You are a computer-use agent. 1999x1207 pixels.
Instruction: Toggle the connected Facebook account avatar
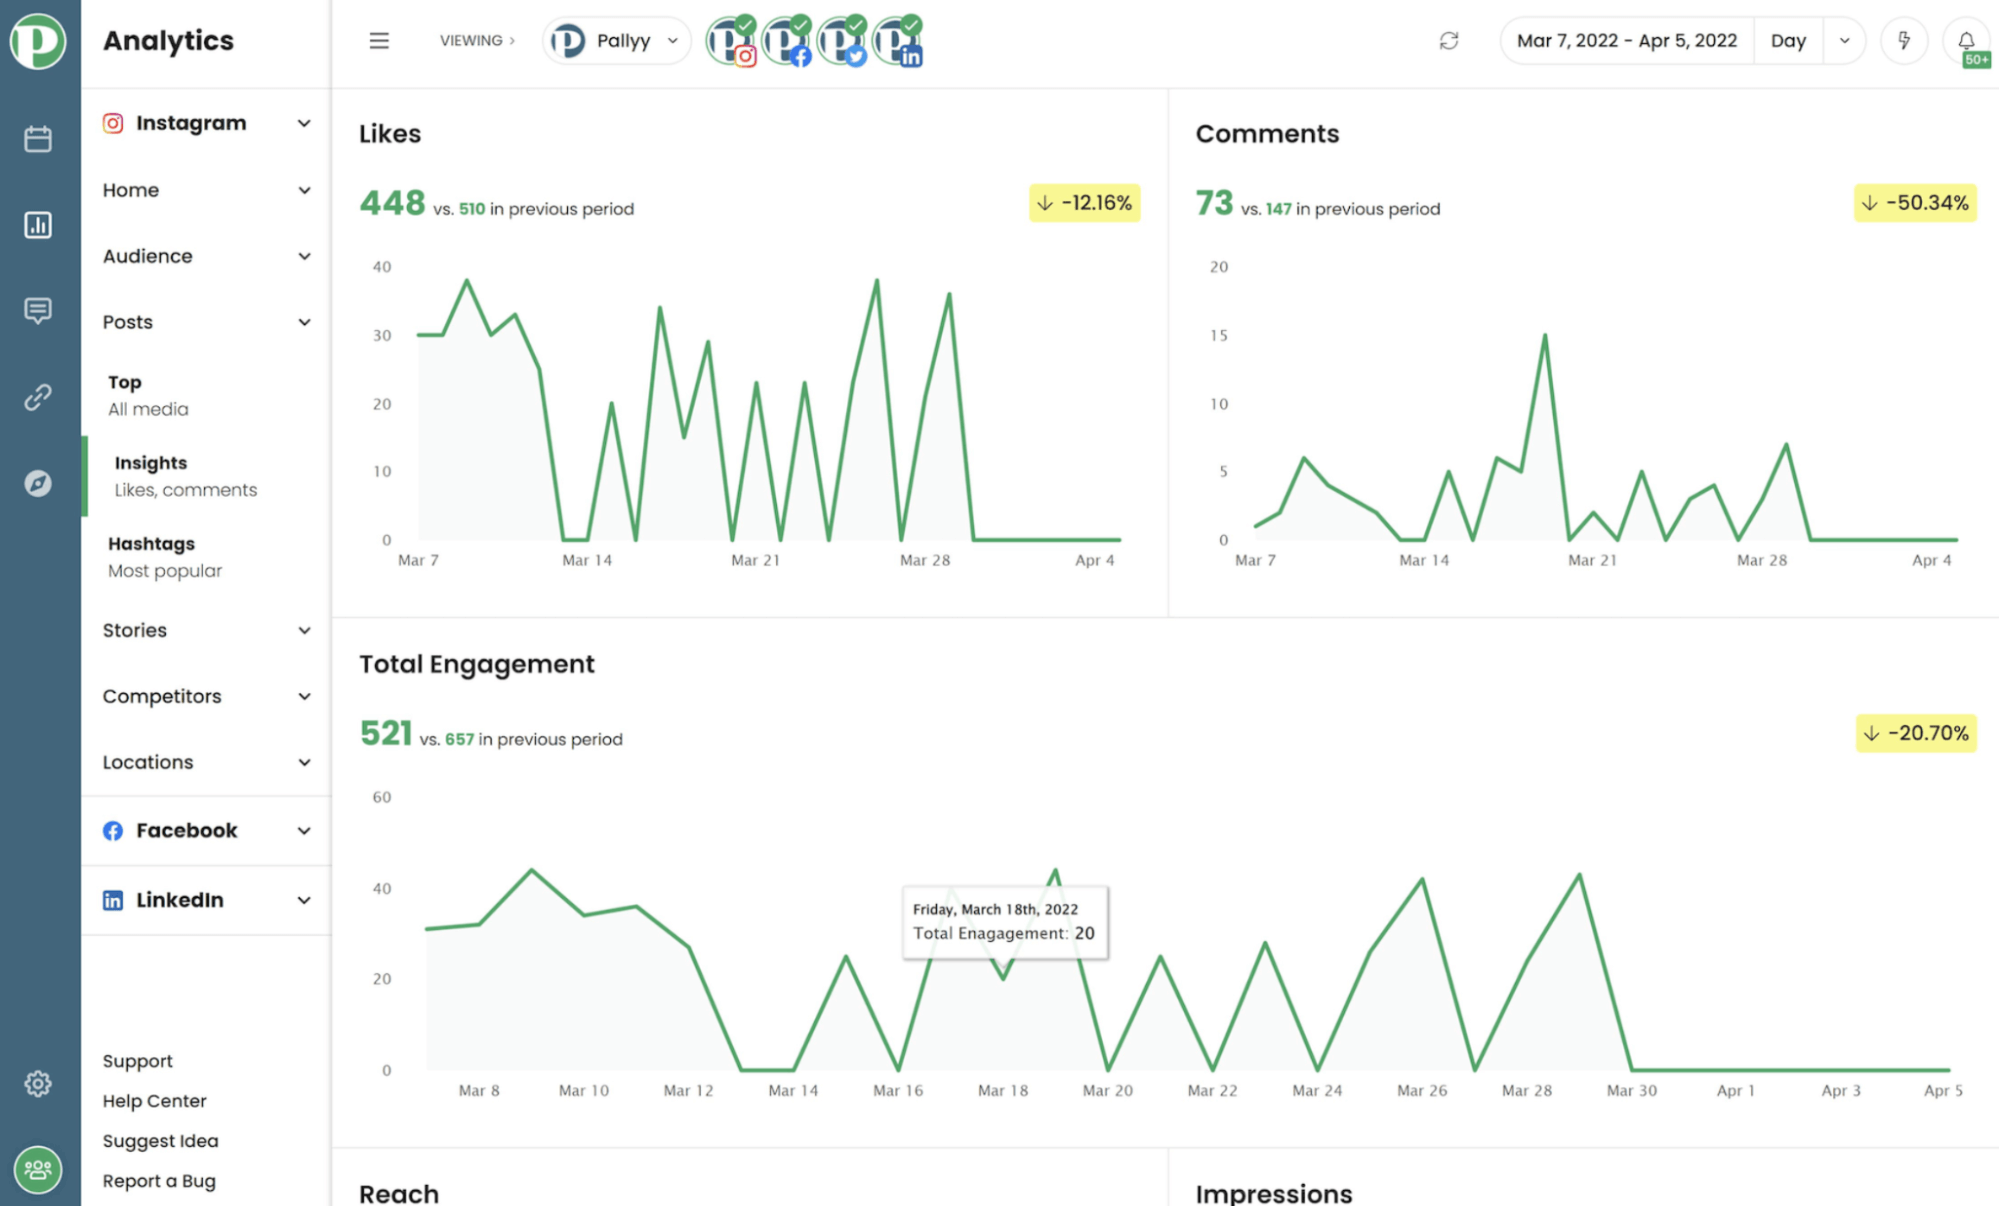click(786, 40)
